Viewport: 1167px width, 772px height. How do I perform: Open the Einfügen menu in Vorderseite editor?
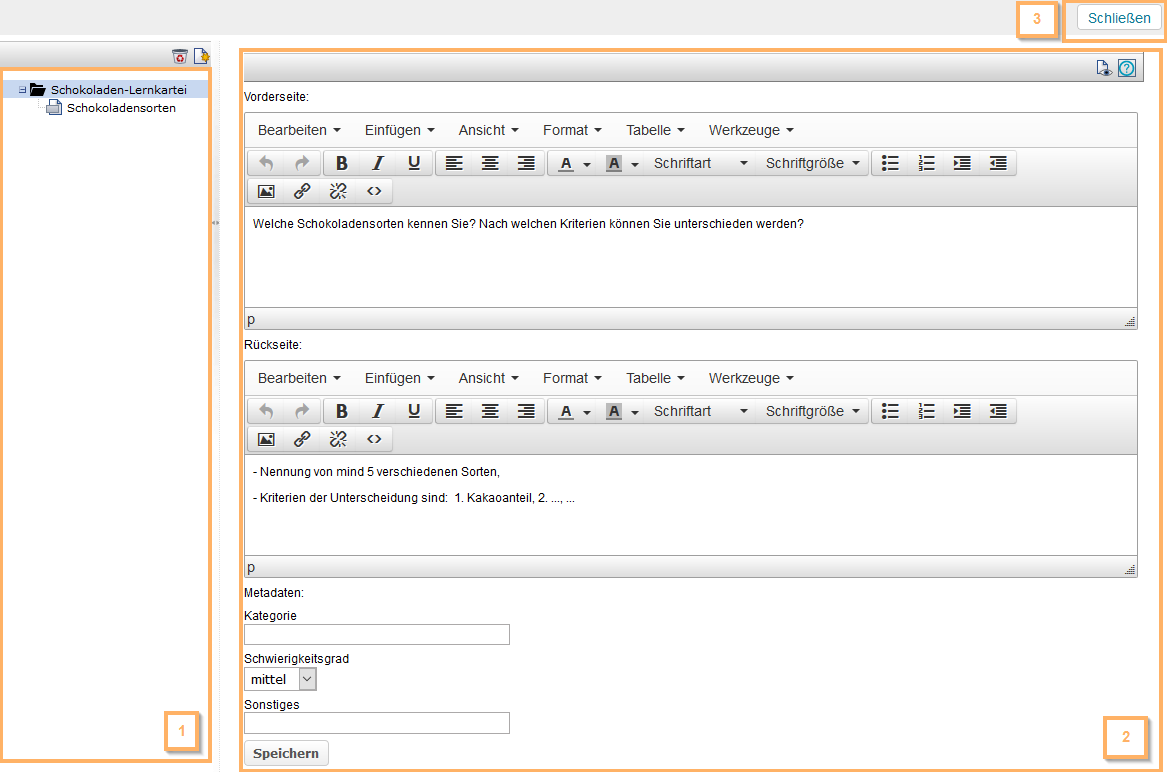399,130
